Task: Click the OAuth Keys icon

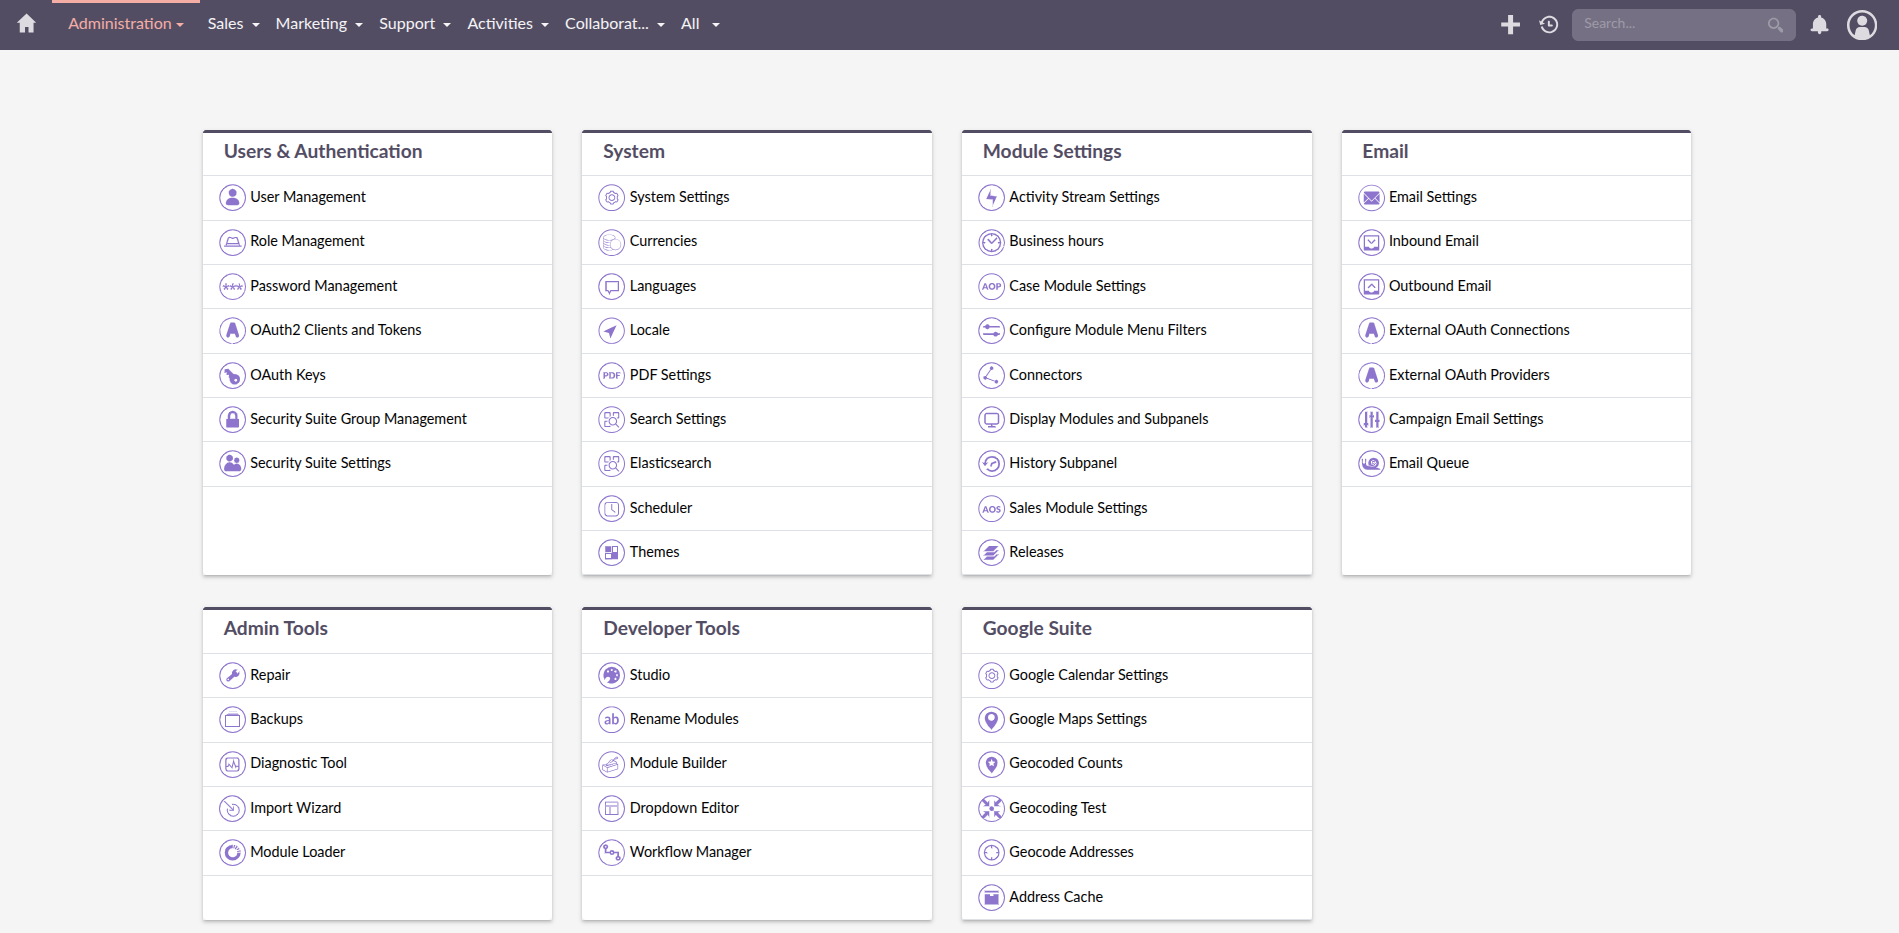Action: (232, 375)
